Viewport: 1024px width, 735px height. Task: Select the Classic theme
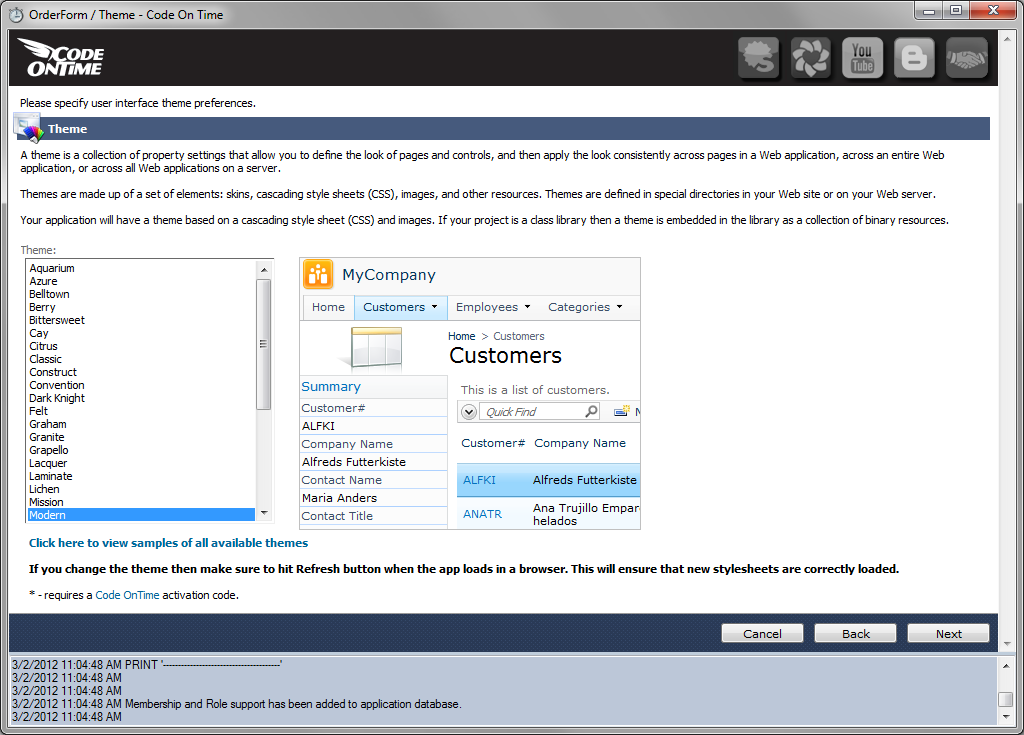(x=140, y=359)
